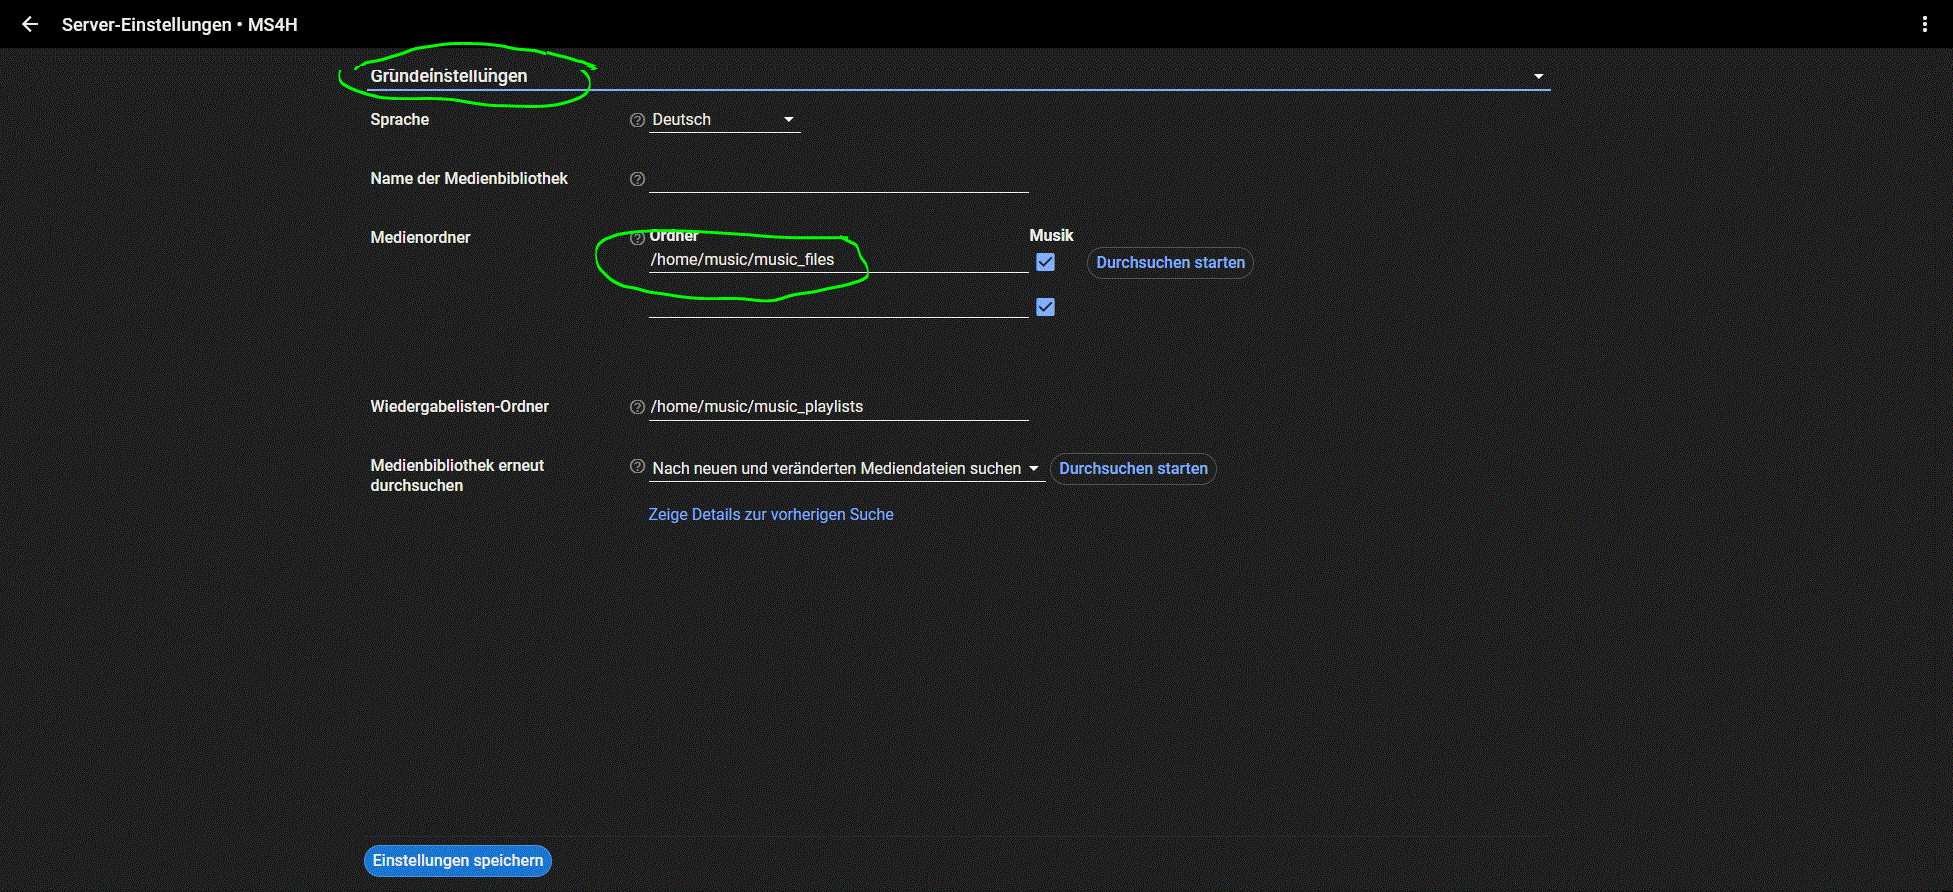Click the 'Server-Einstellungen • MS4H' title
Image resolution: width=1953 pixels, height=892 pixels.
180,25
